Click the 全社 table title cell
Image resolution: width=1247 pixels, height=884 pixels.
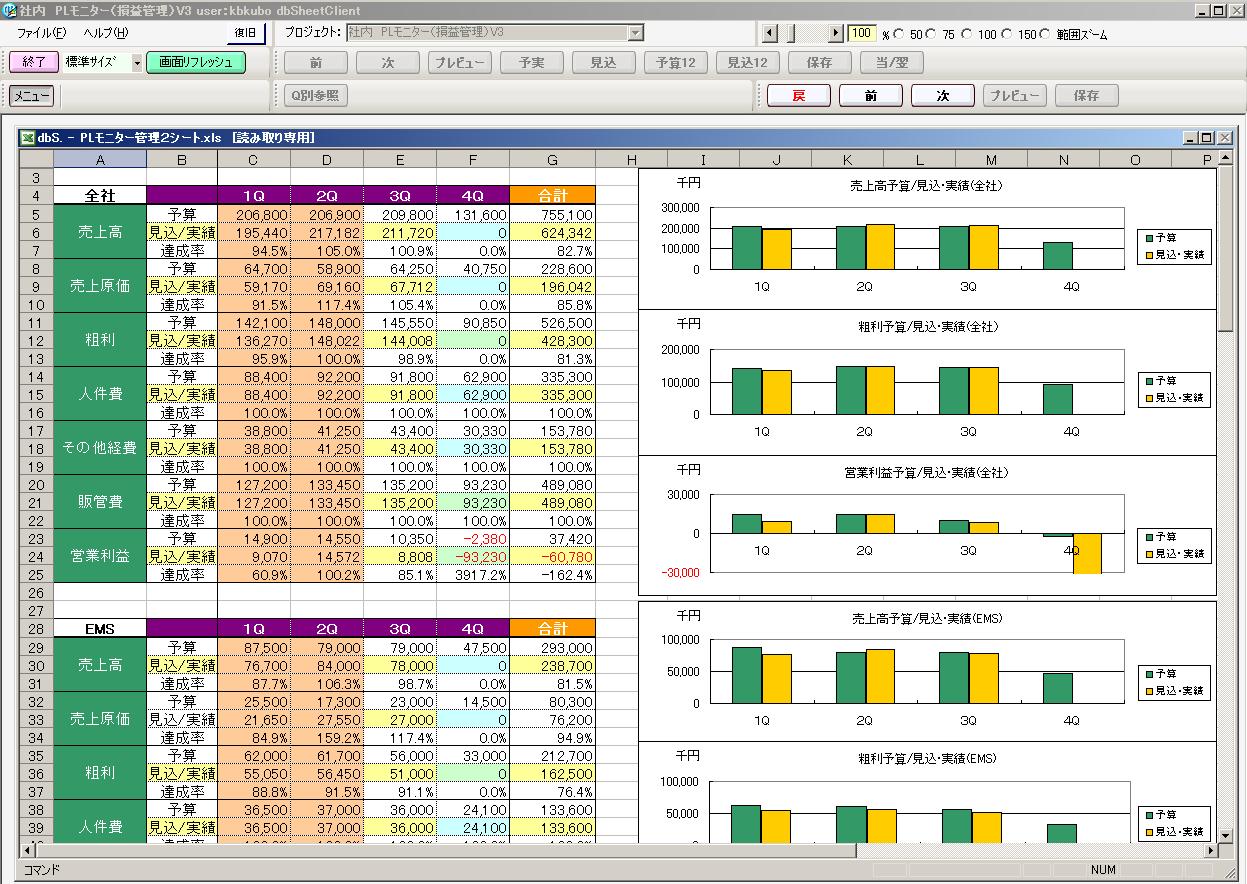(100, 196)
